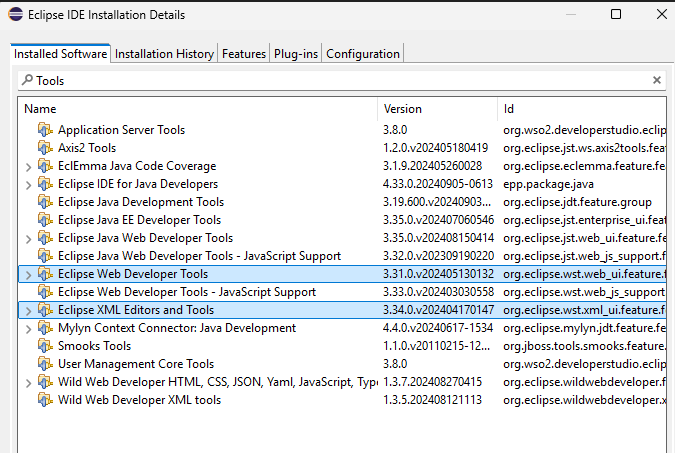
Task: Click the Mylyn Context Connector feature icon
Action: (45, 328)
